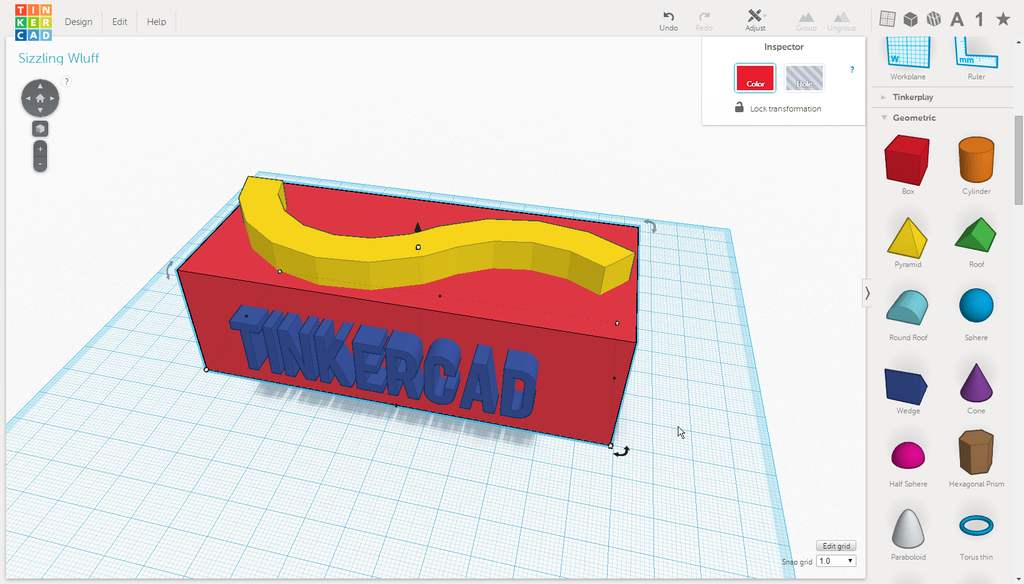Viewport: 1024px width, 584px height.
Task: Click the Tinkercad logo
Action: pos(33,22)
